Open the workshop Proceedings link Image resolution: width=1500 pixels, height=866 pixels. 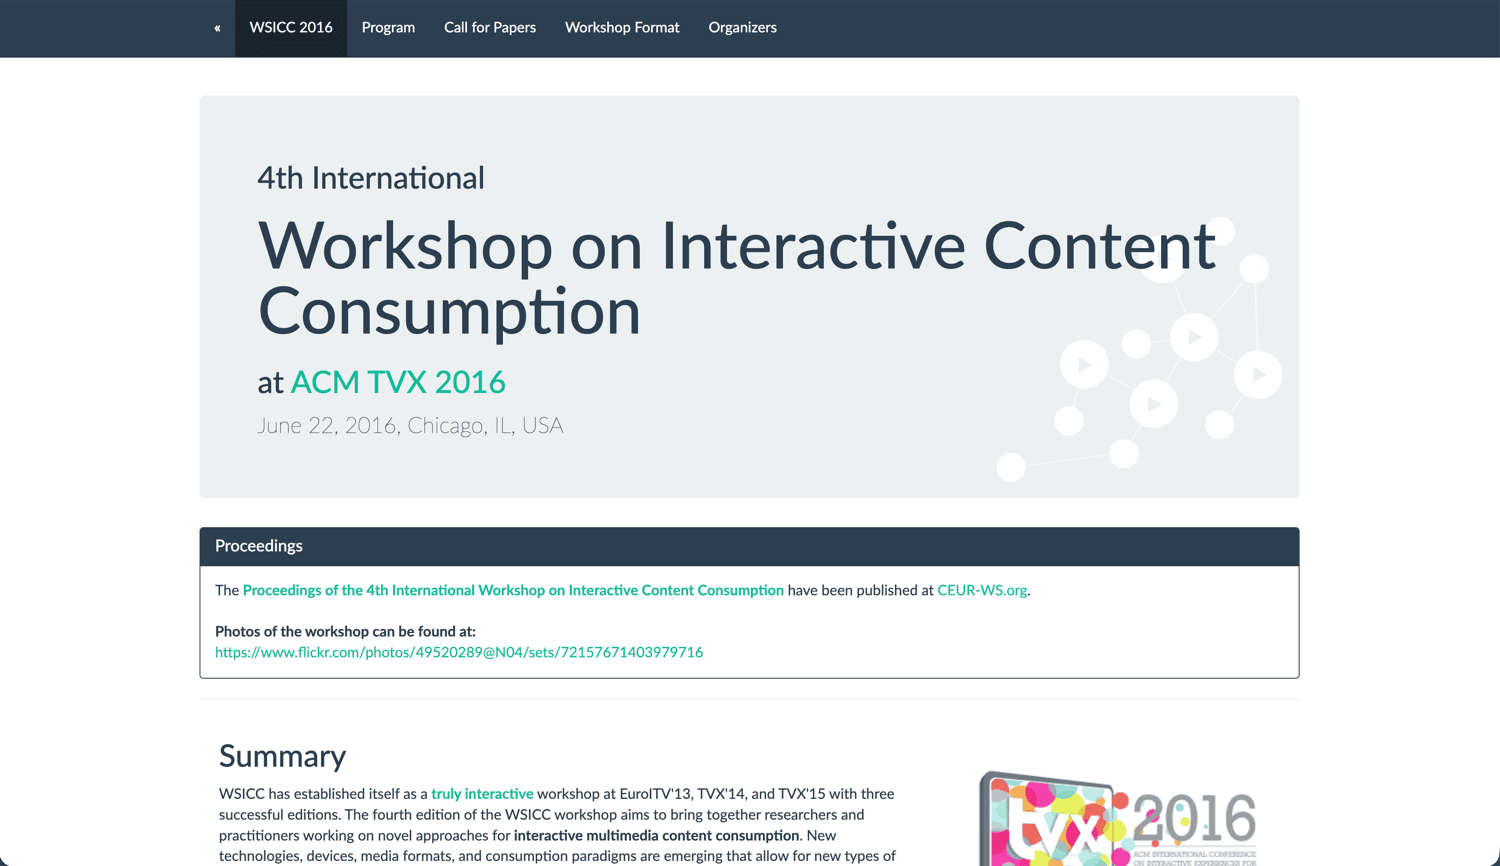[512, 590]
